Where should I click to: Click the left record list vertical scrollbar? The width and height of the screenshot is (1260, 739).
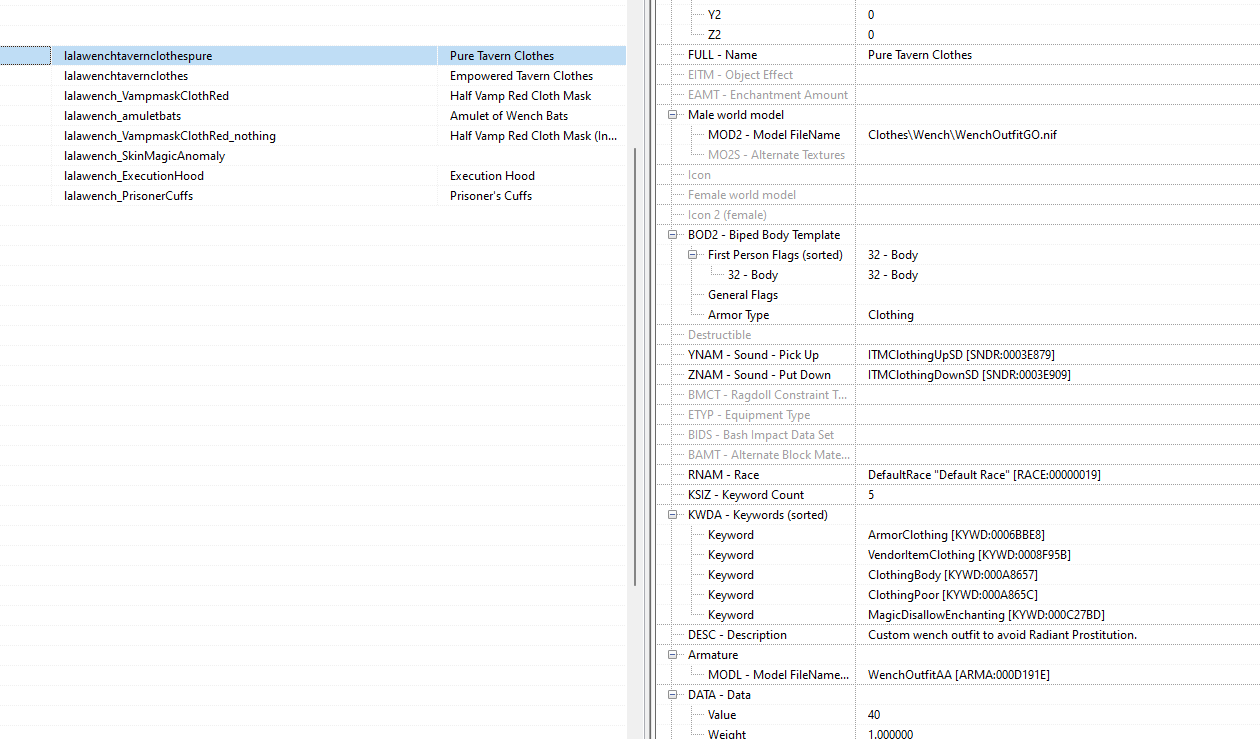(635, 367)
